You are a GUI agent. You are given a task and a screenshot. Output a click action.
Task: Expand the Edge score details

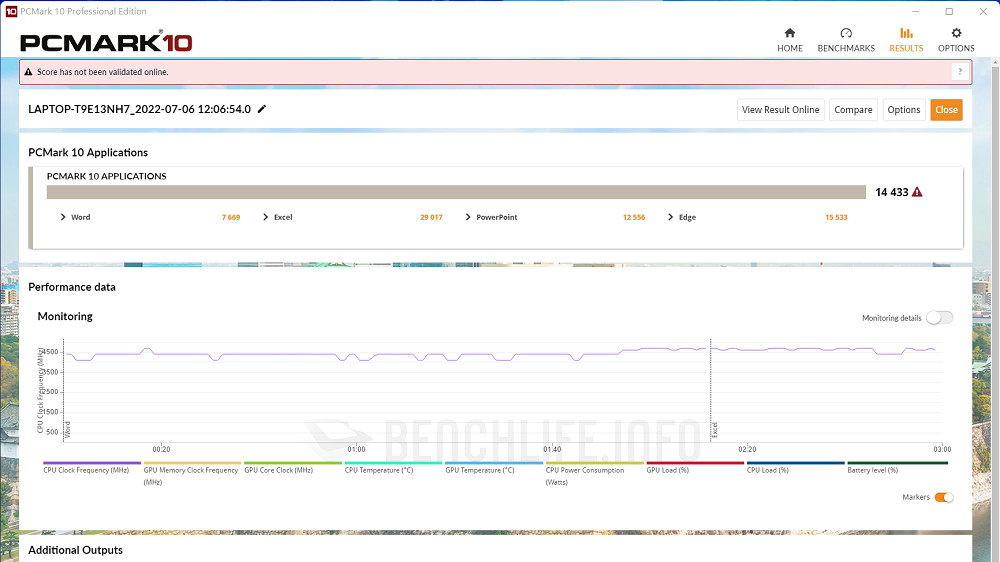tap(670, 217)
